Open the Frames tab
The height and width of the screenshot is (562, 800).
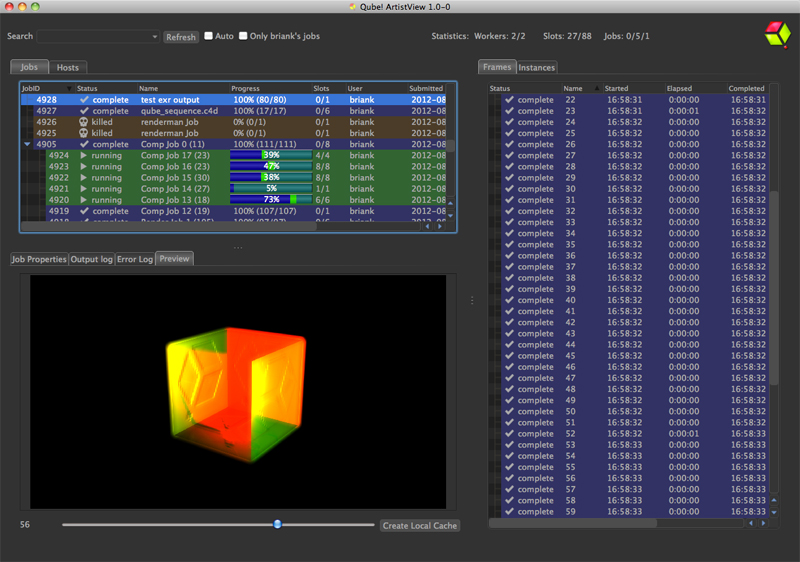497,67
